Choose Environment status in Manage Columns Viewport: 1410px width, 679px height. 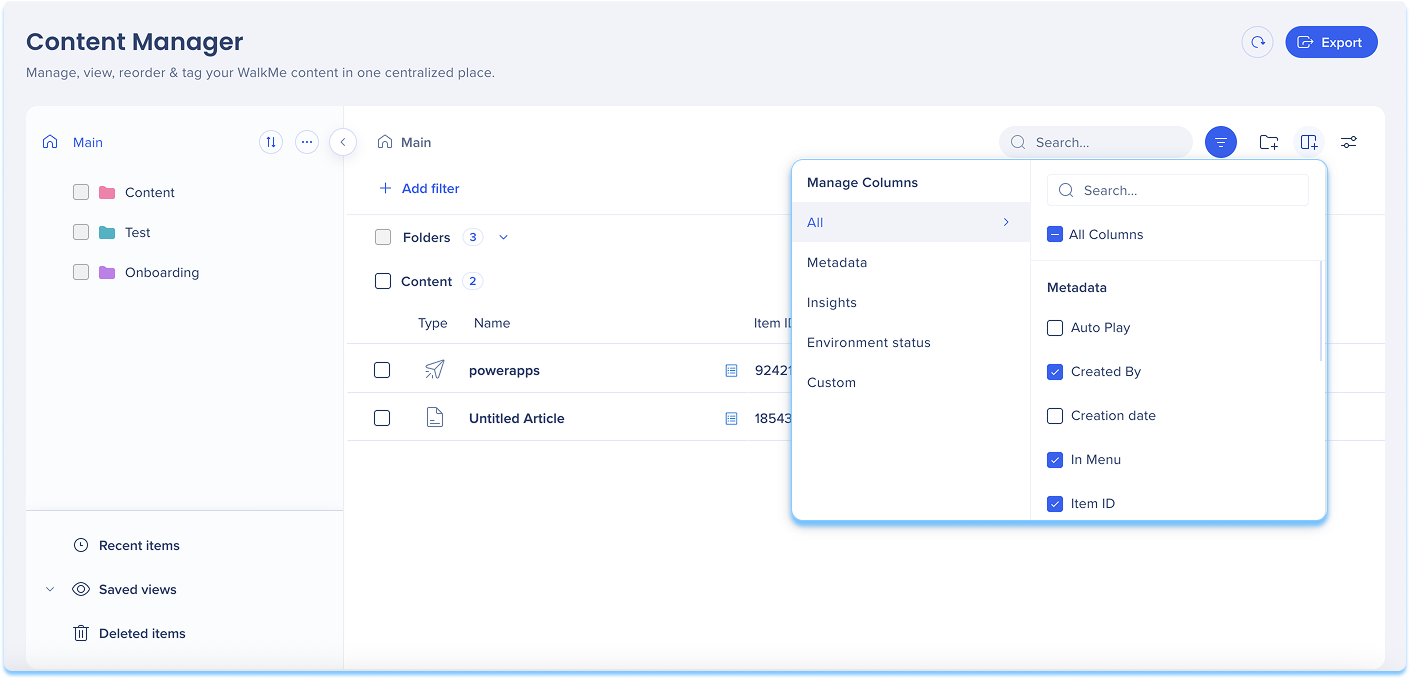868,342
